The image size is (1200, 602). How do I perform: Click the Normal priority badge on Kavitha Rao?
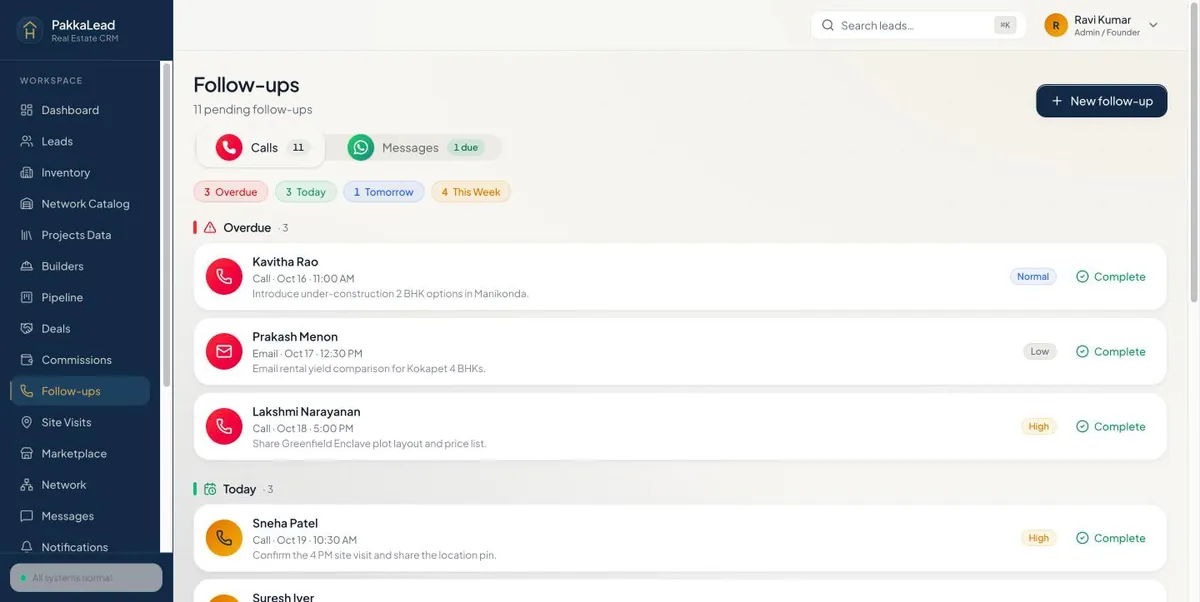pos(1033,277)
